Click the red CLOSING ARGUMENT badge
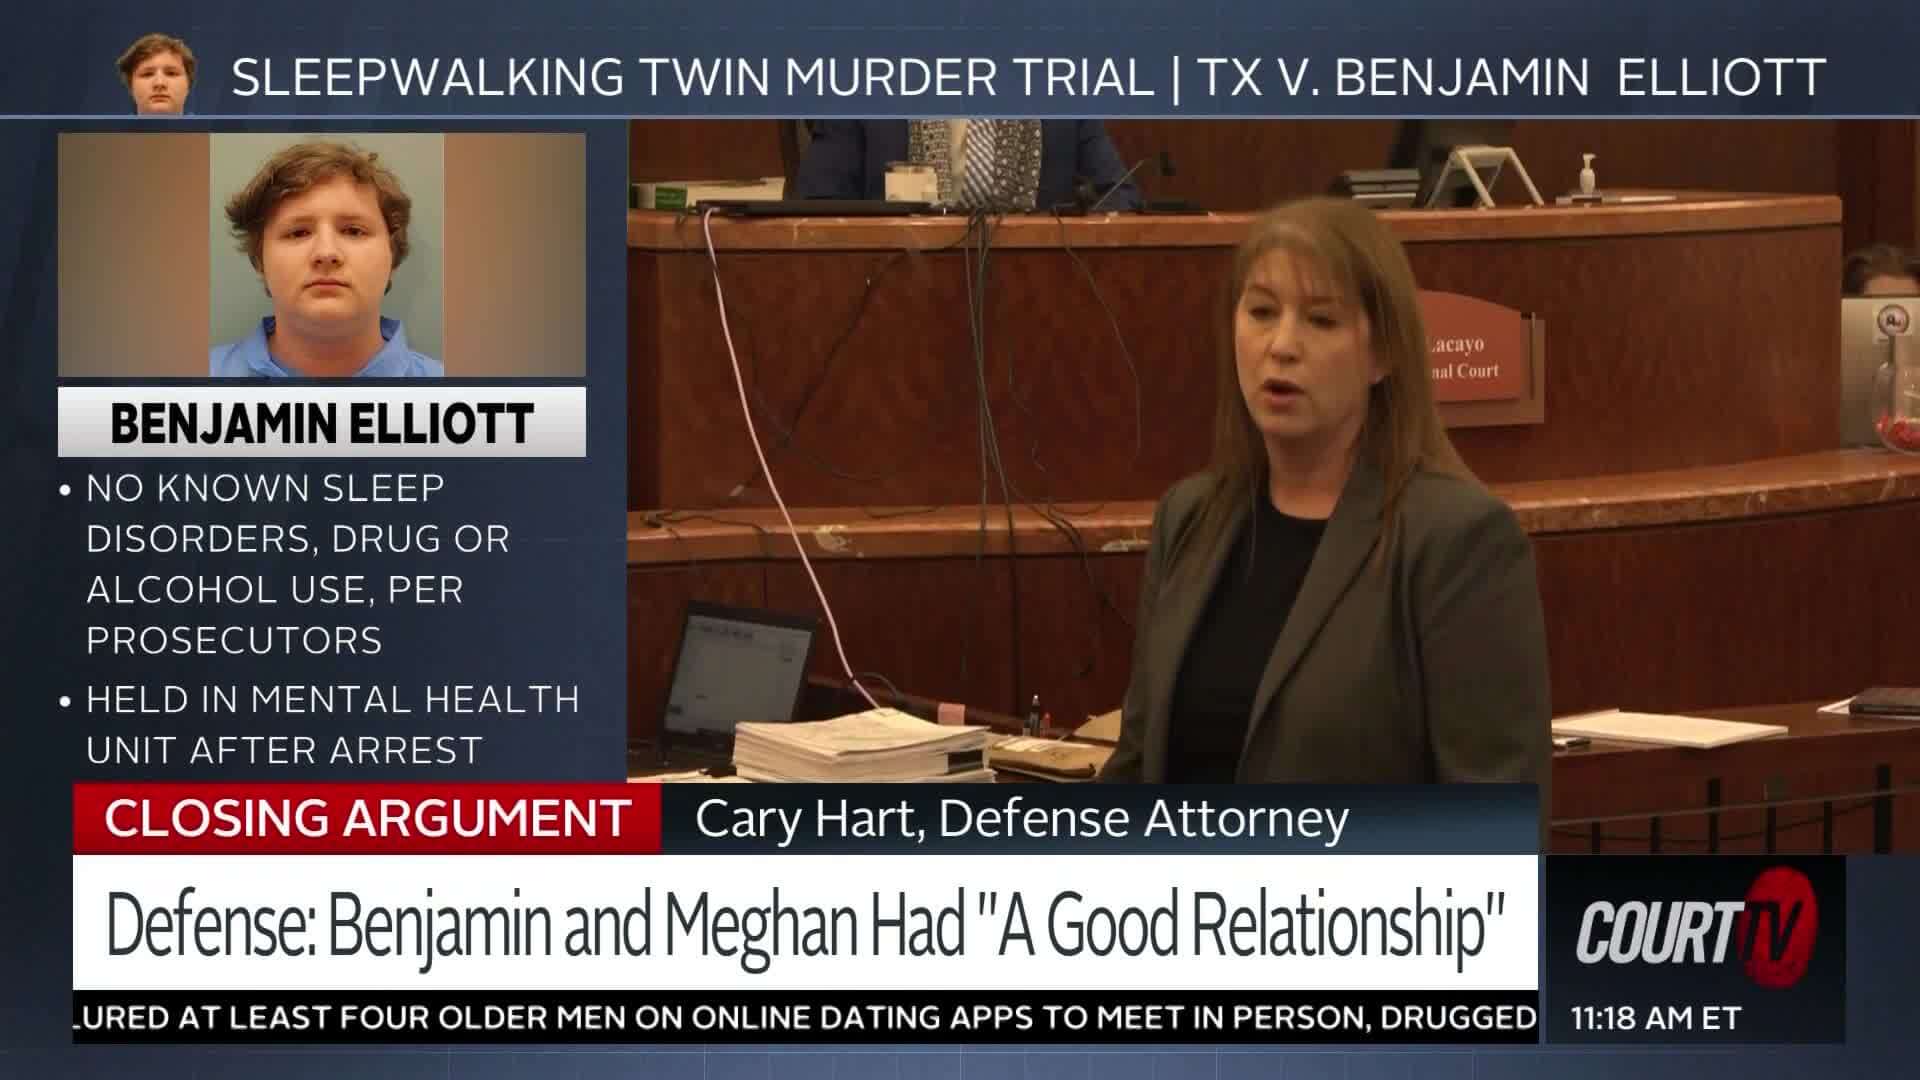 [365, 816]
